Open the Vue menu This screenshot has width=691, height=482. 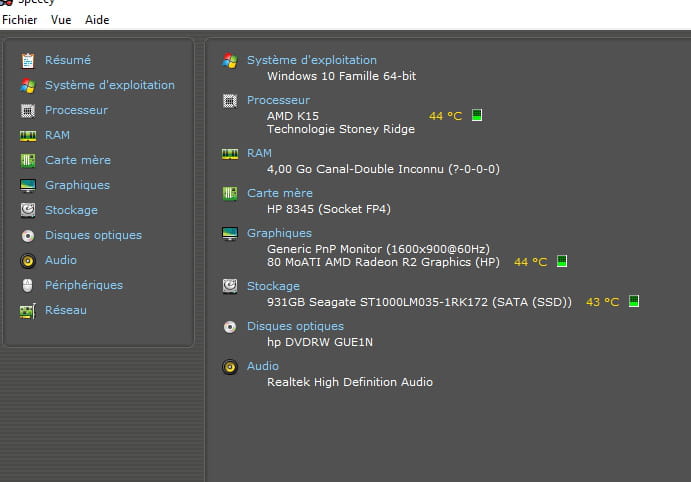61,20
